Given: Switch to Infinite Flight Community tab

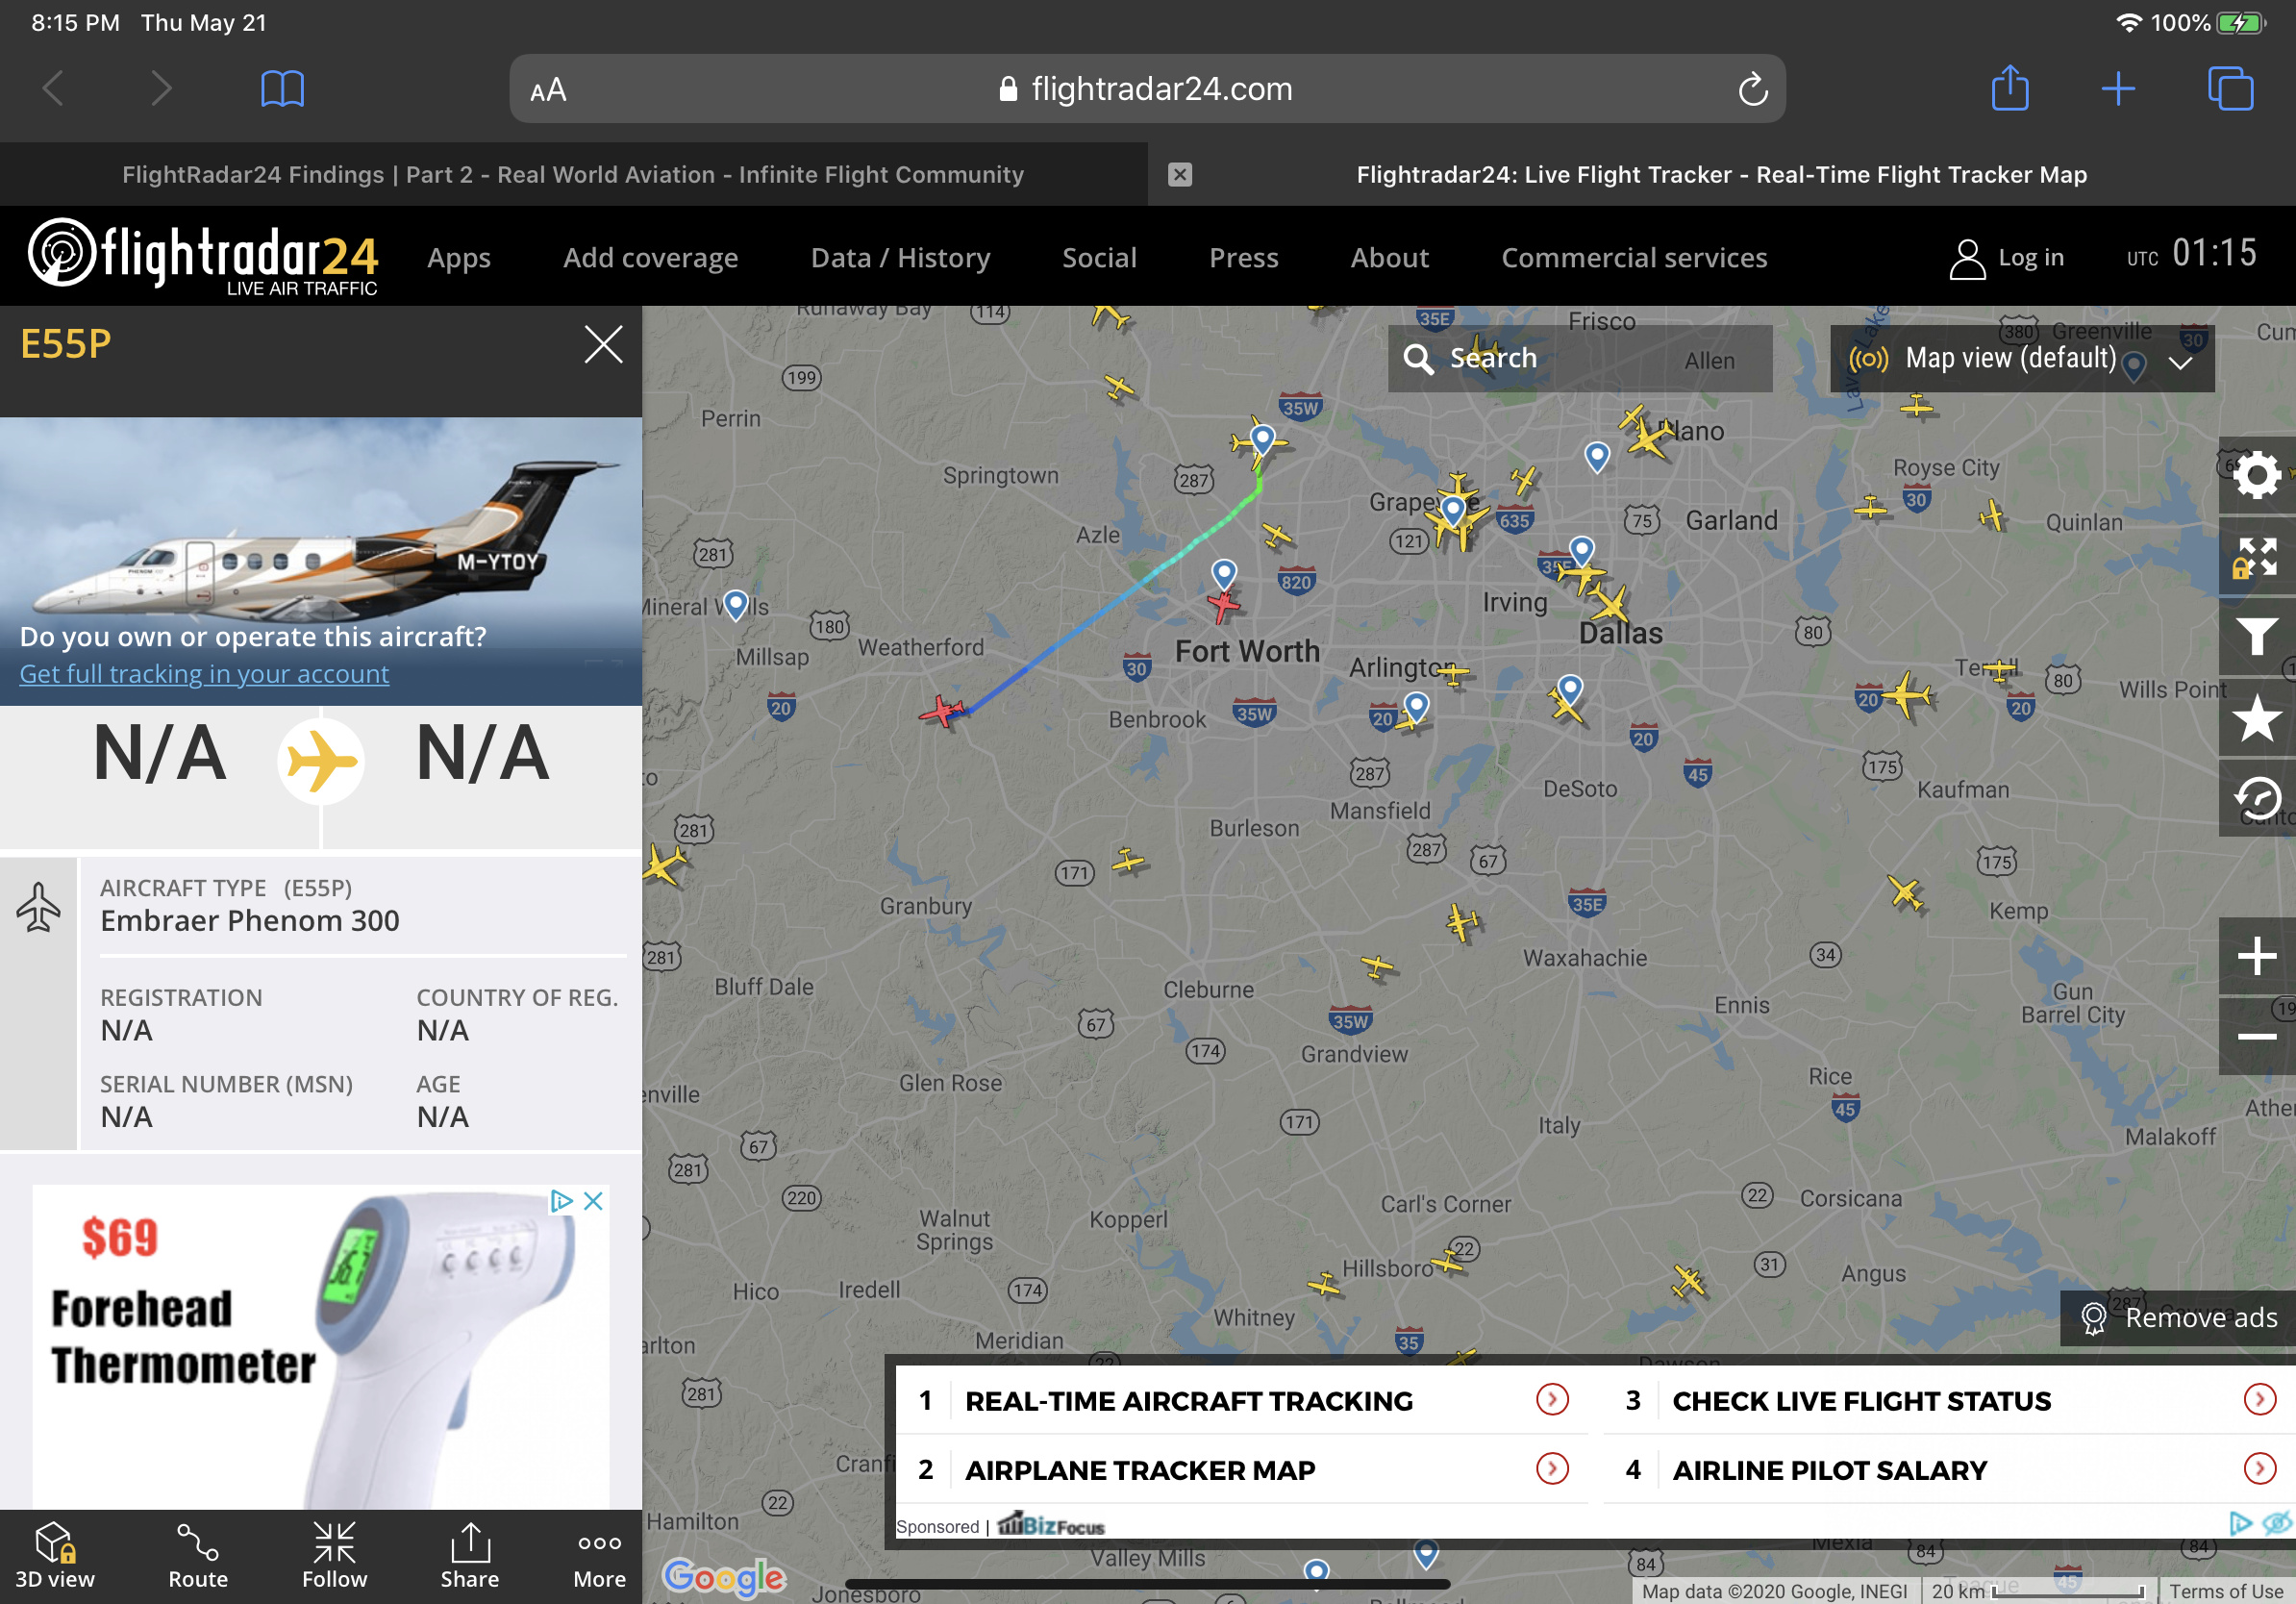Looking at the screenshot, I should [x=573, y=175].
